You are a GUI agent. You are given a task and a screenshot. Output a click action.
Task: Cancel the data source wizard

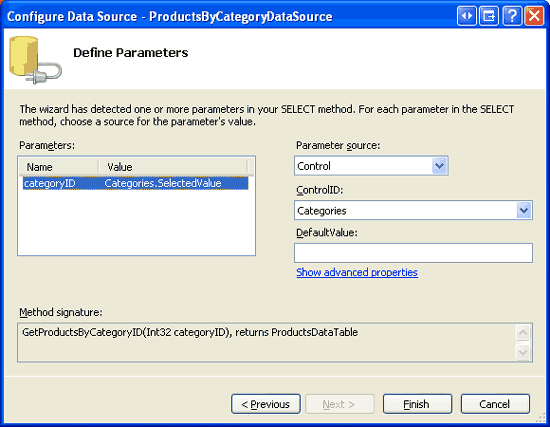coord(495,404)
